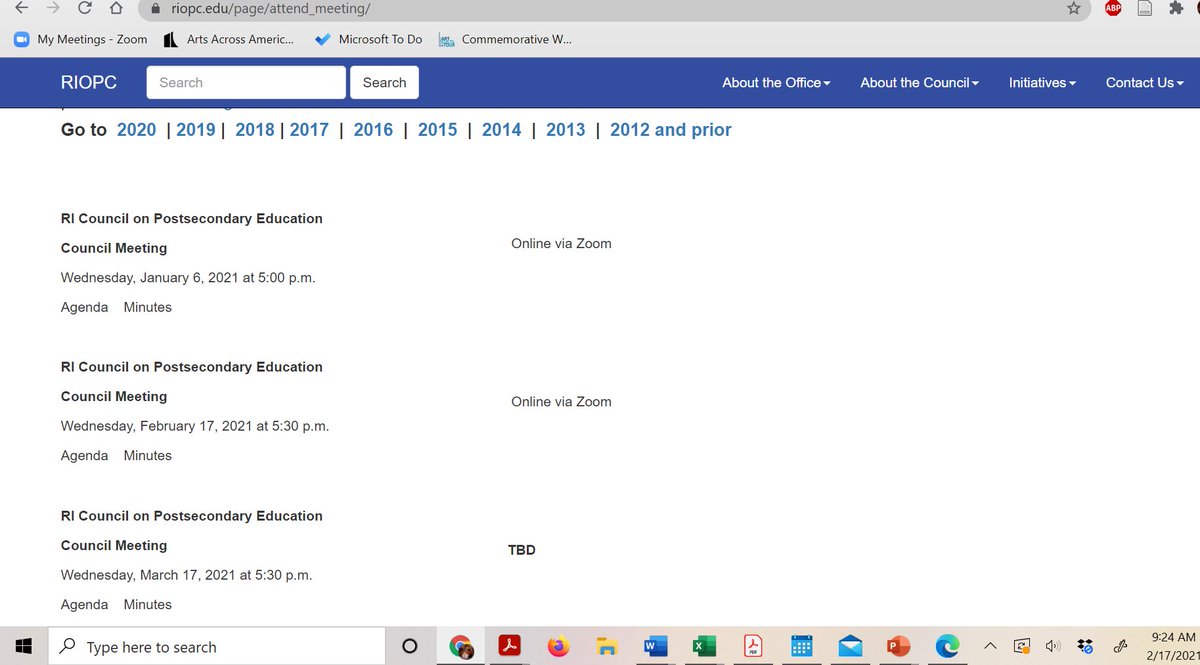
Task: Open the Agenda for the January 6 meeting
Action: (x=84, y=307)
